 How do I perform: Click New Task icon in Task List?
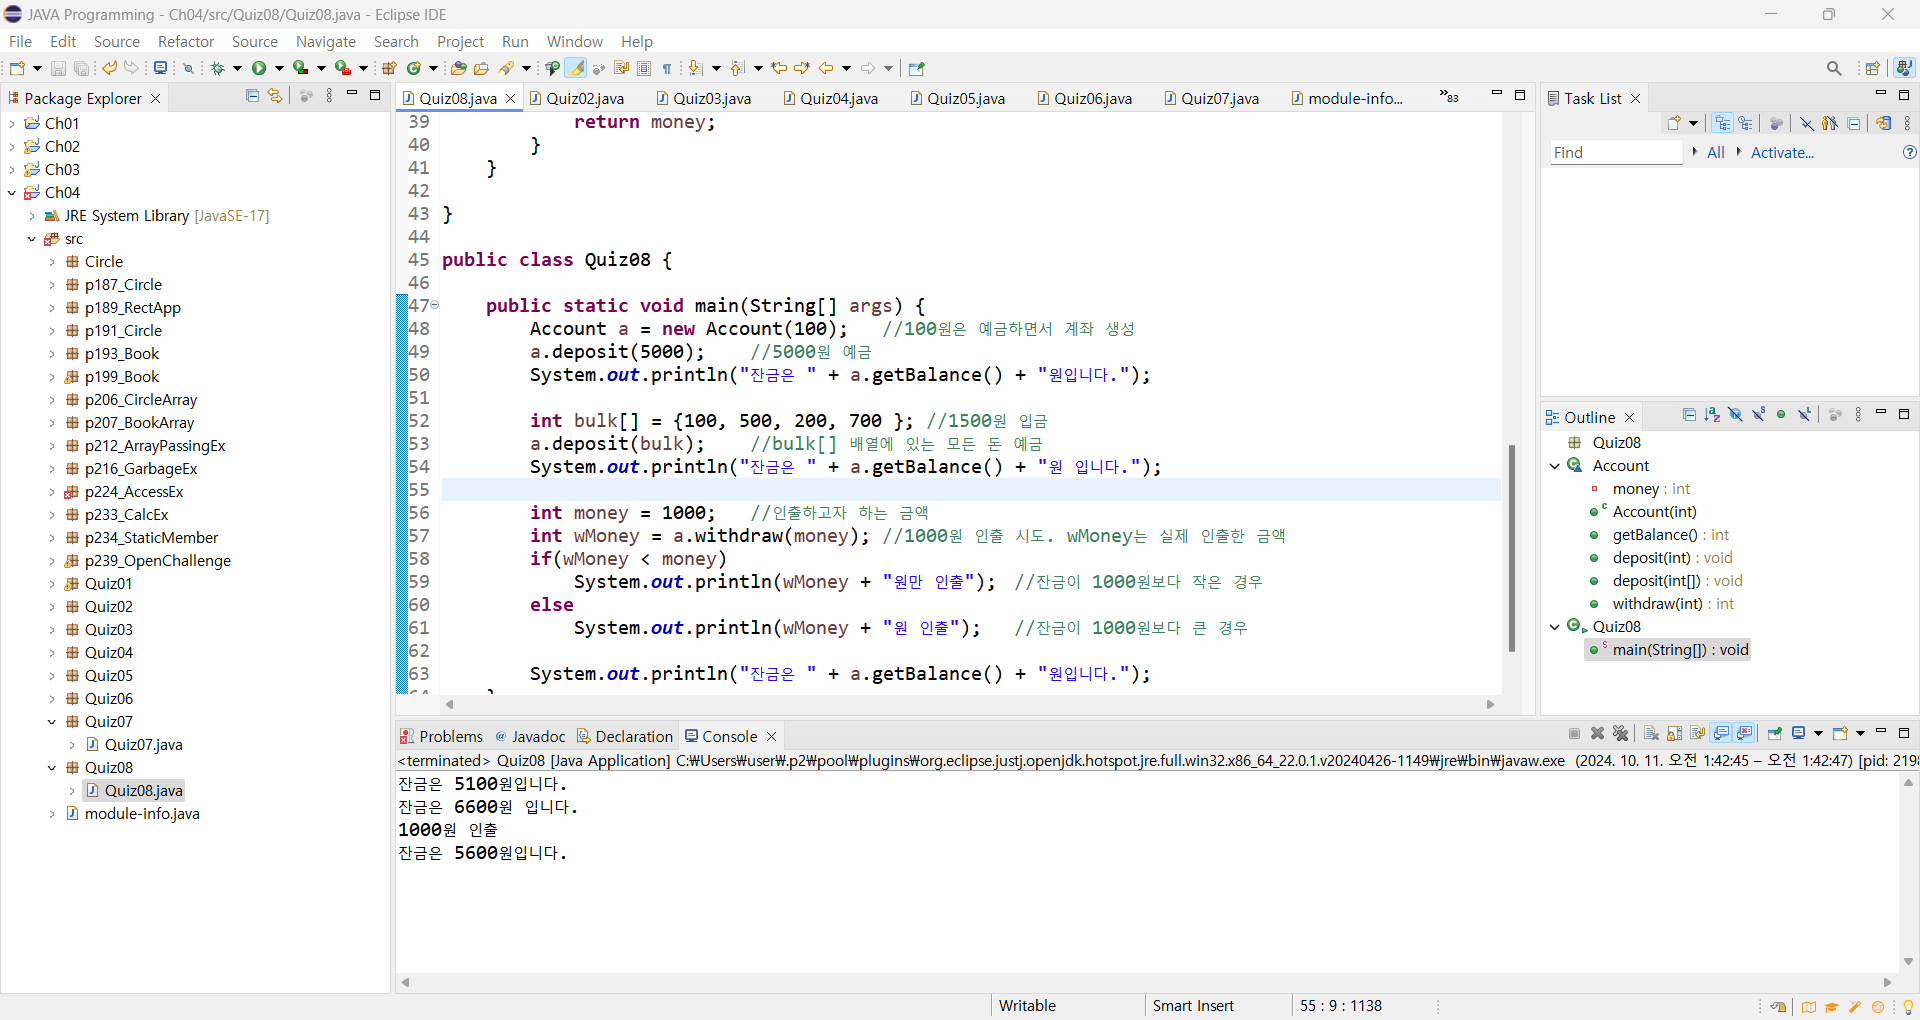(1674, 123)
